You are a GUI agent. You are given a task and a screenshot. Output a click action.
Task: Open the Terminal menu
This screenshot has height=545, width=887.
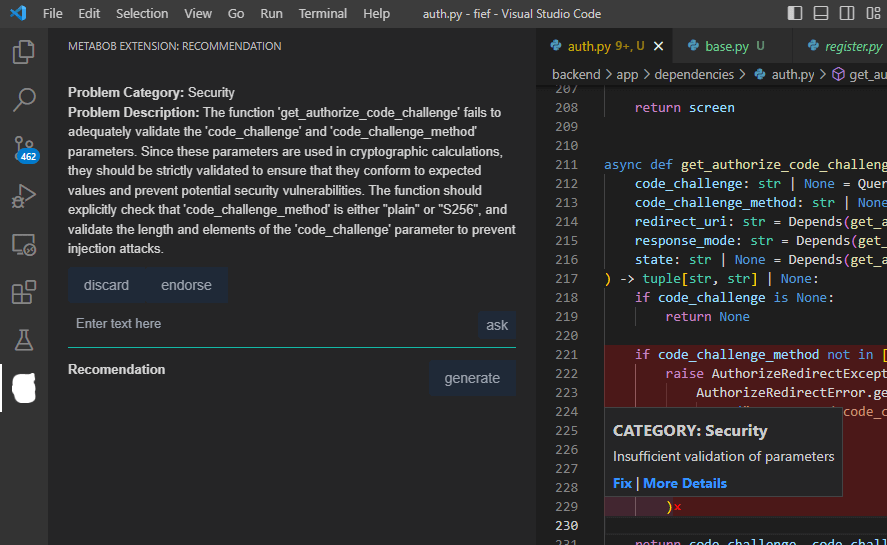click(323, 13)
